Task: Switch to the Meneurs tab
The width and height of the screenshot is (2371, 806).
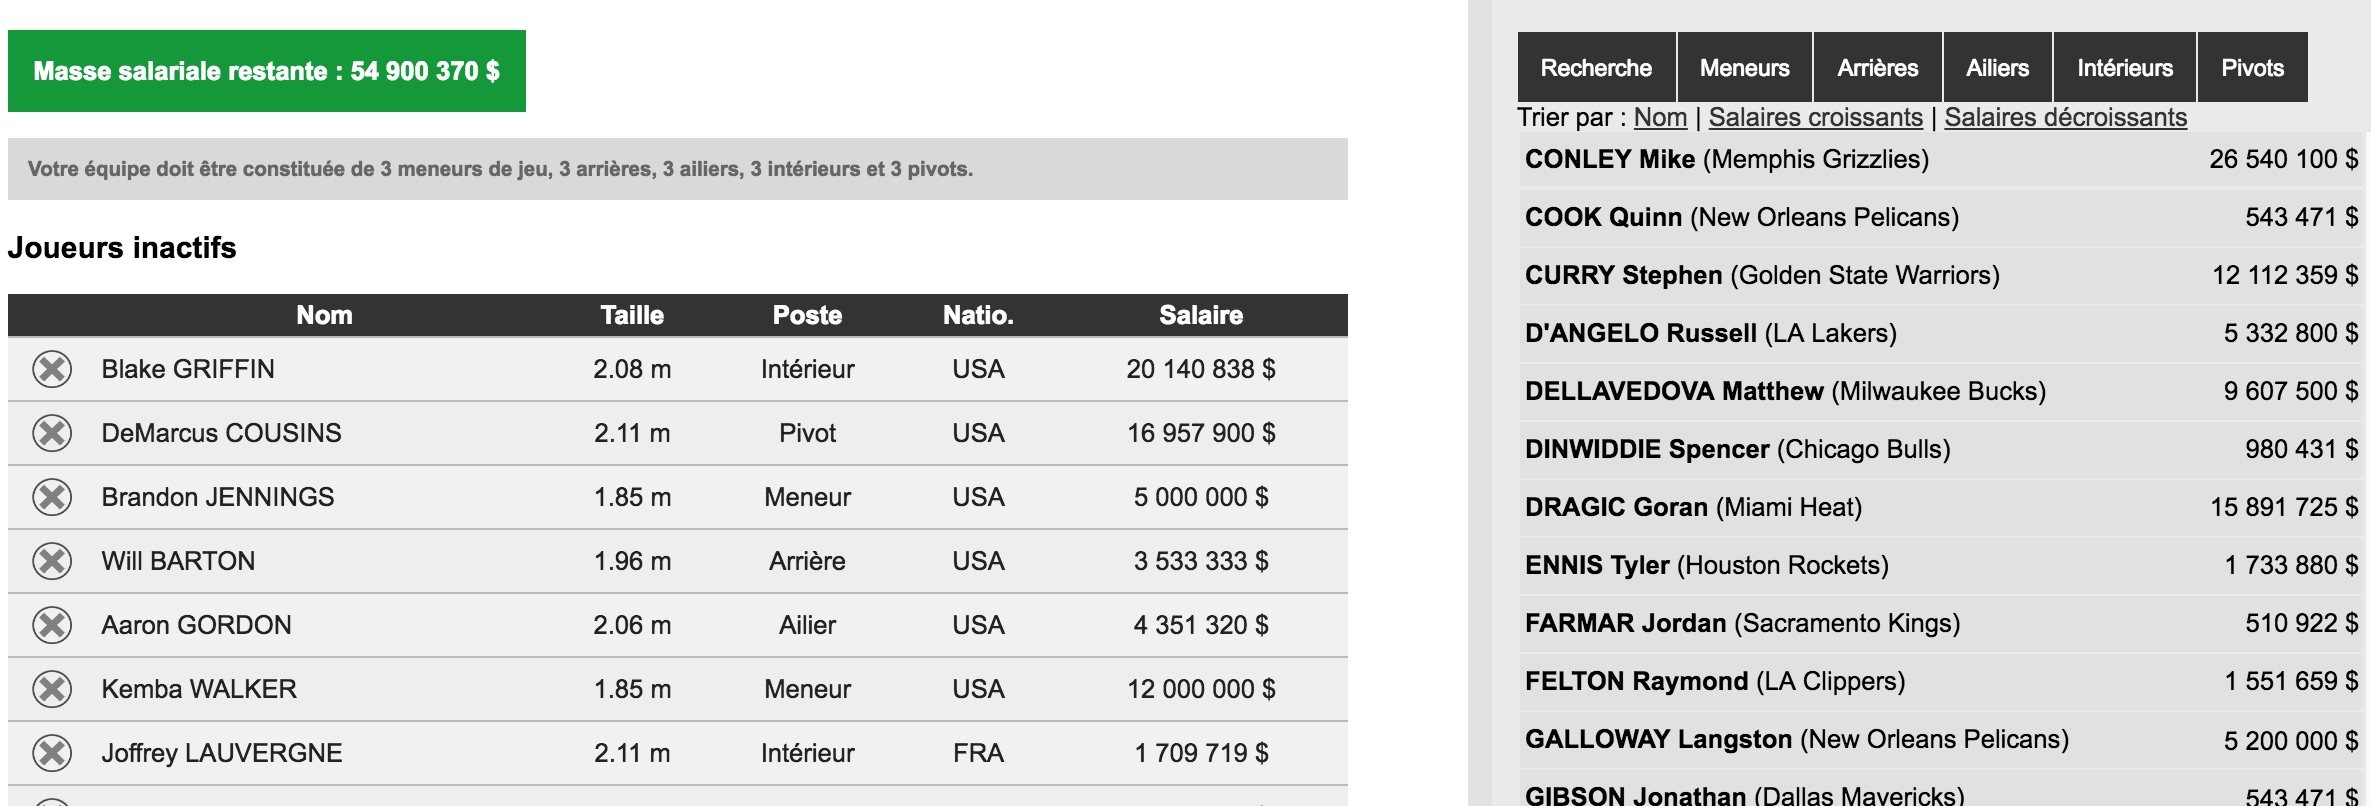Action: click(x=1744, y=68)
